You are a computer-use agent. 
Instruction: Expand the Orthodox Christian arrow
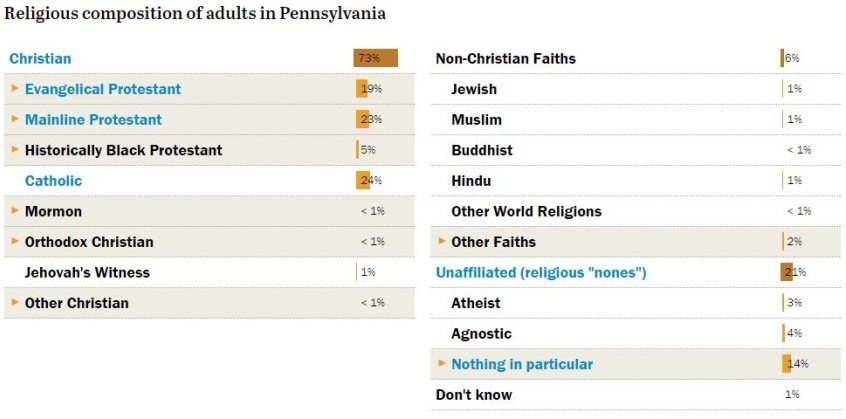point(15,241)
